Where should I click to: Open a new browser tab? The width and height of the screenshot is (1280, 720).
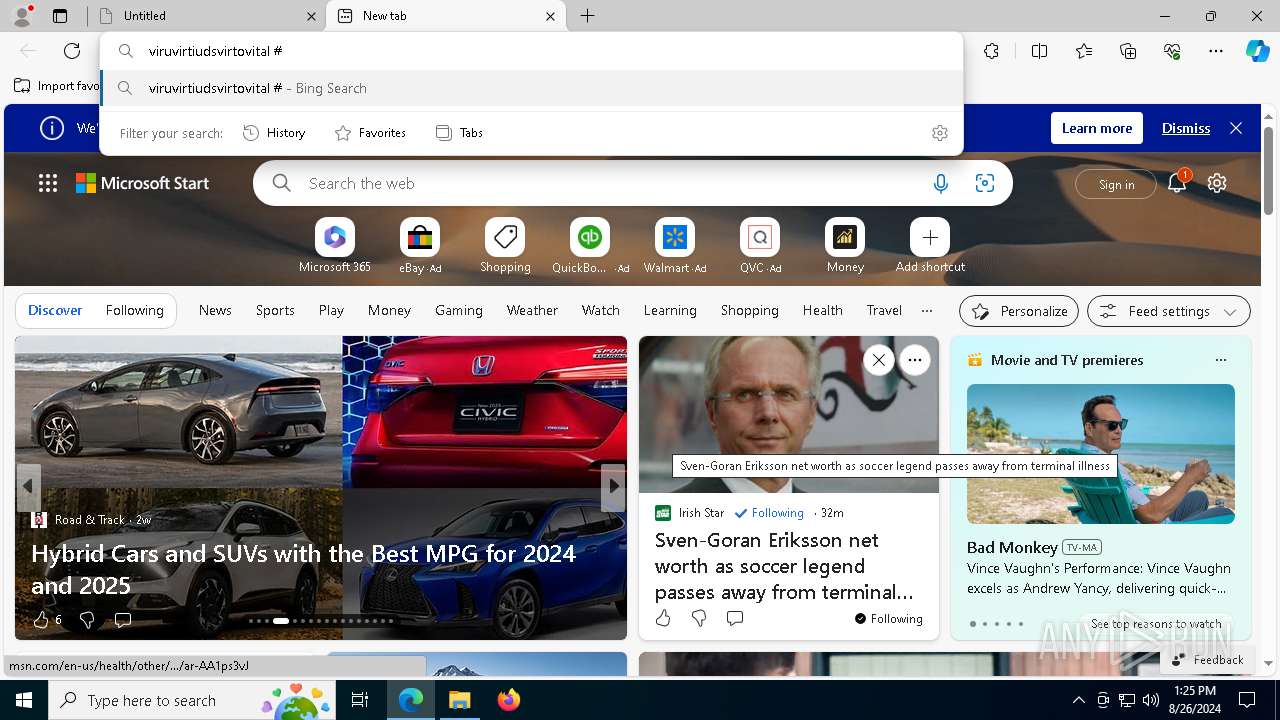click(588, 16)
